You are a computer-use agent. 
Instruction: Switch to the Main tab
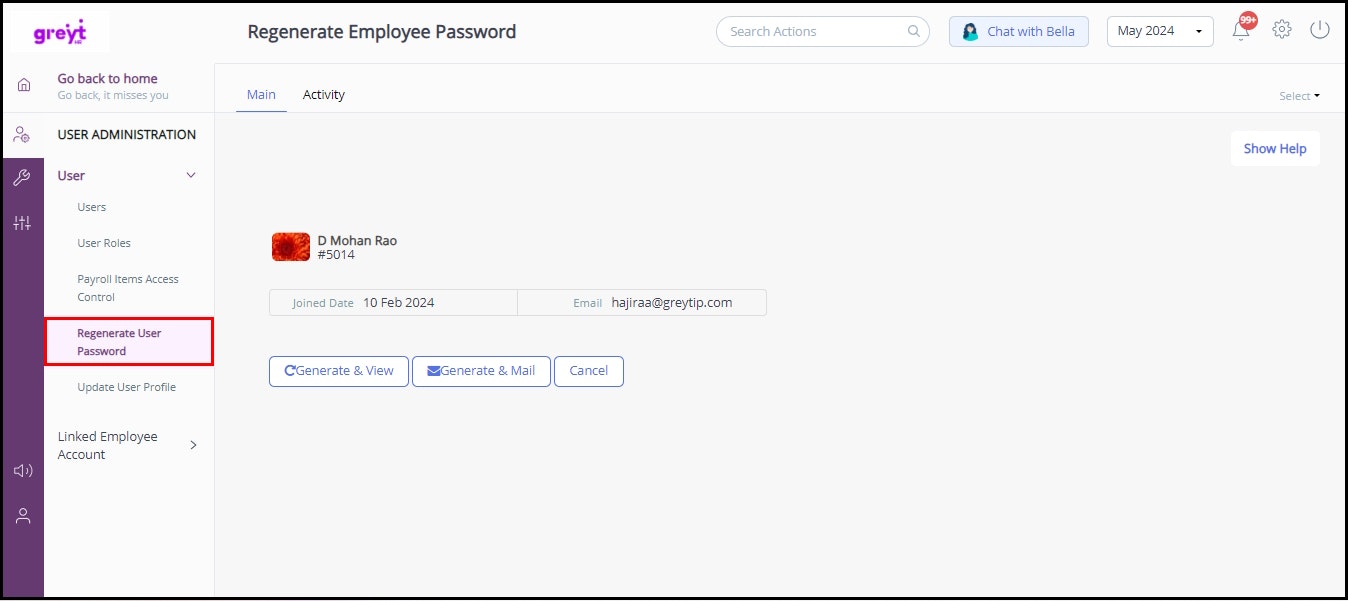[261, 94]
